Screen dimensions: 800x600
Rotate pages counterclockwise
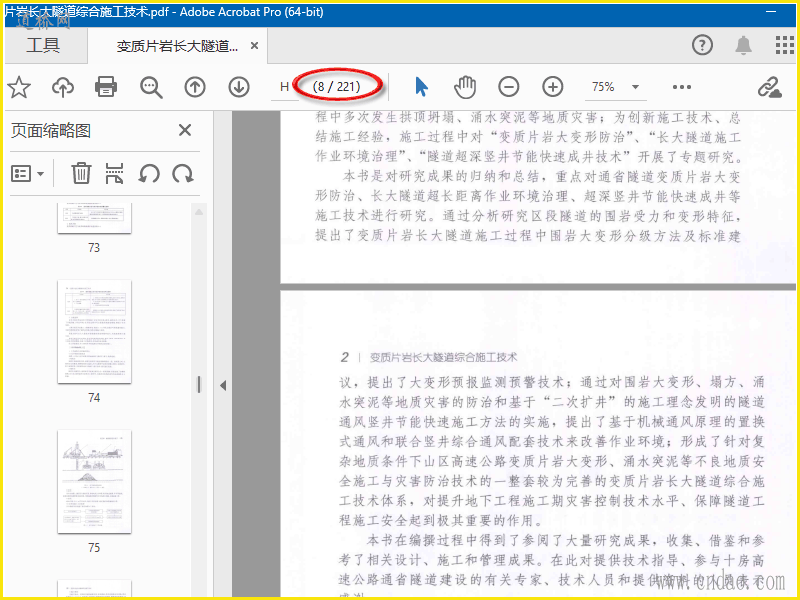[x=148, y=174]
